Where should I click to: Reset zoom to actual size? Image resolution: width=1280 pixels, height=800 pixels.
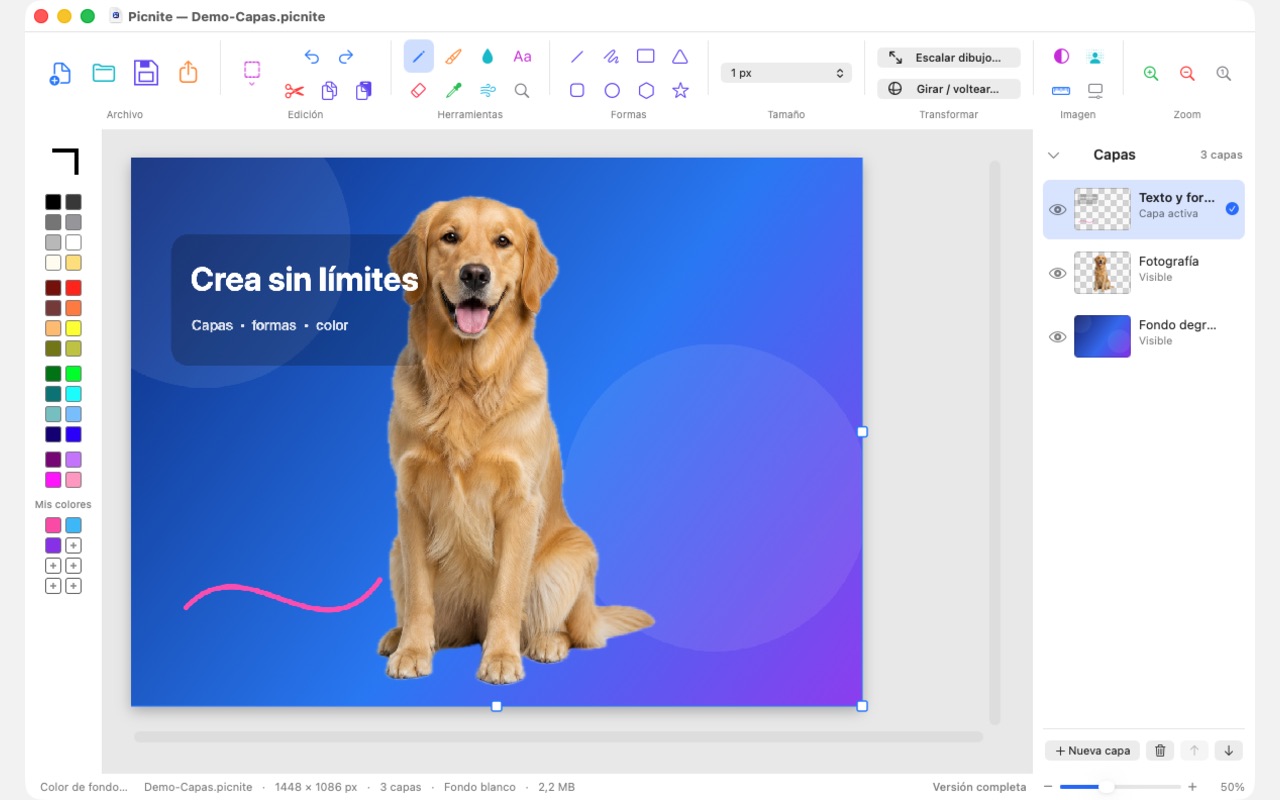(1223, 73)
